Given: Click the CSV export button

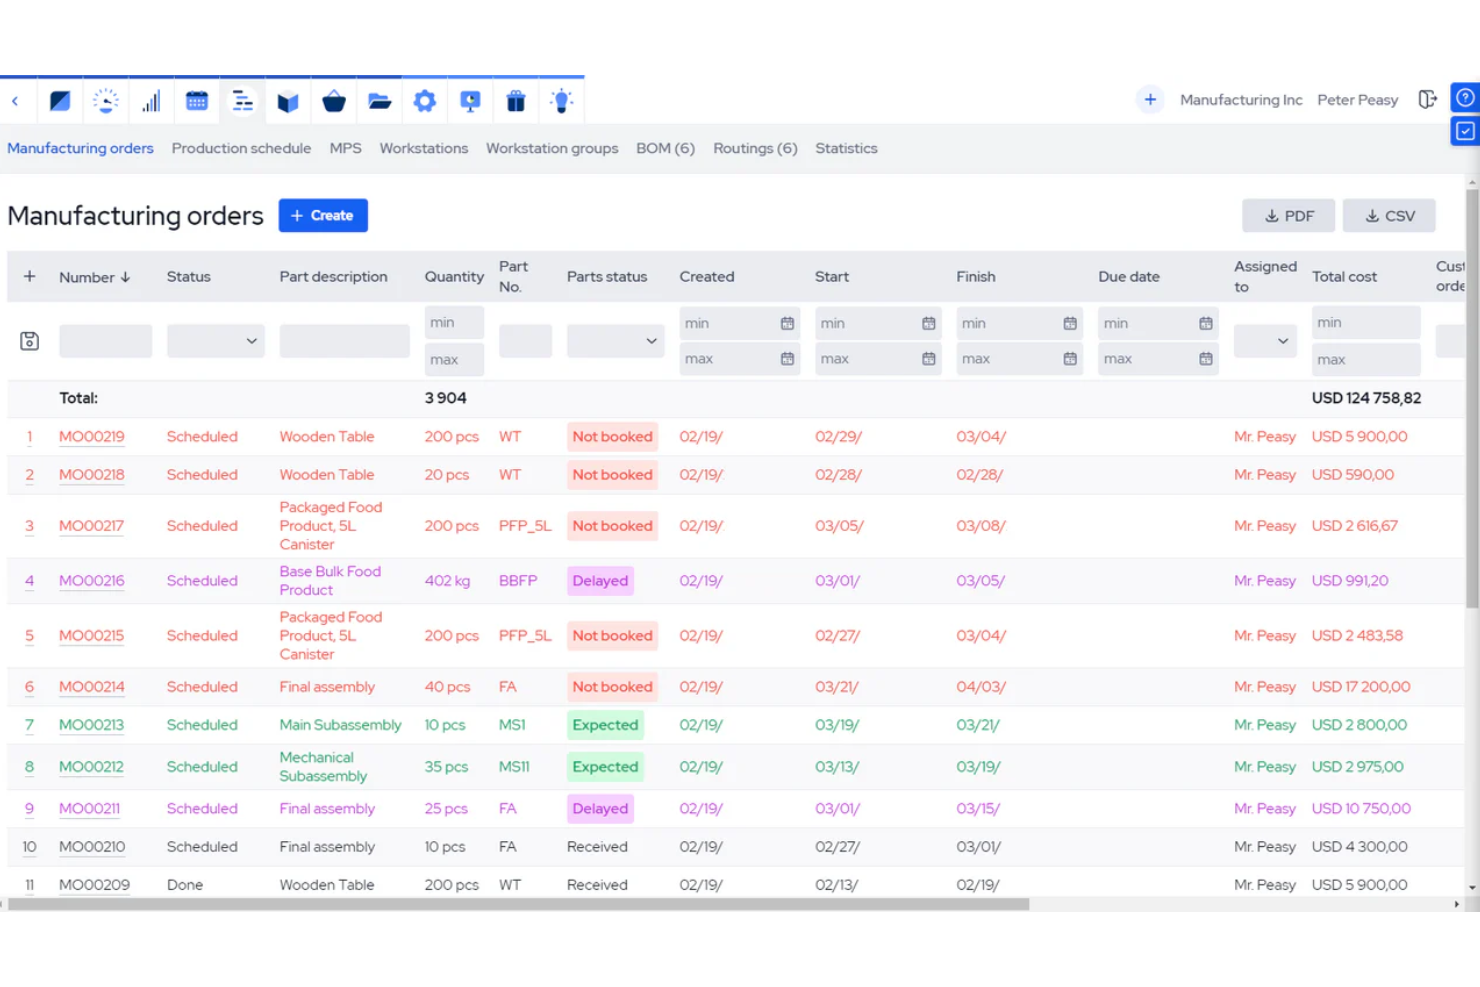Looking at the screenshot, I should point(1389,215).
